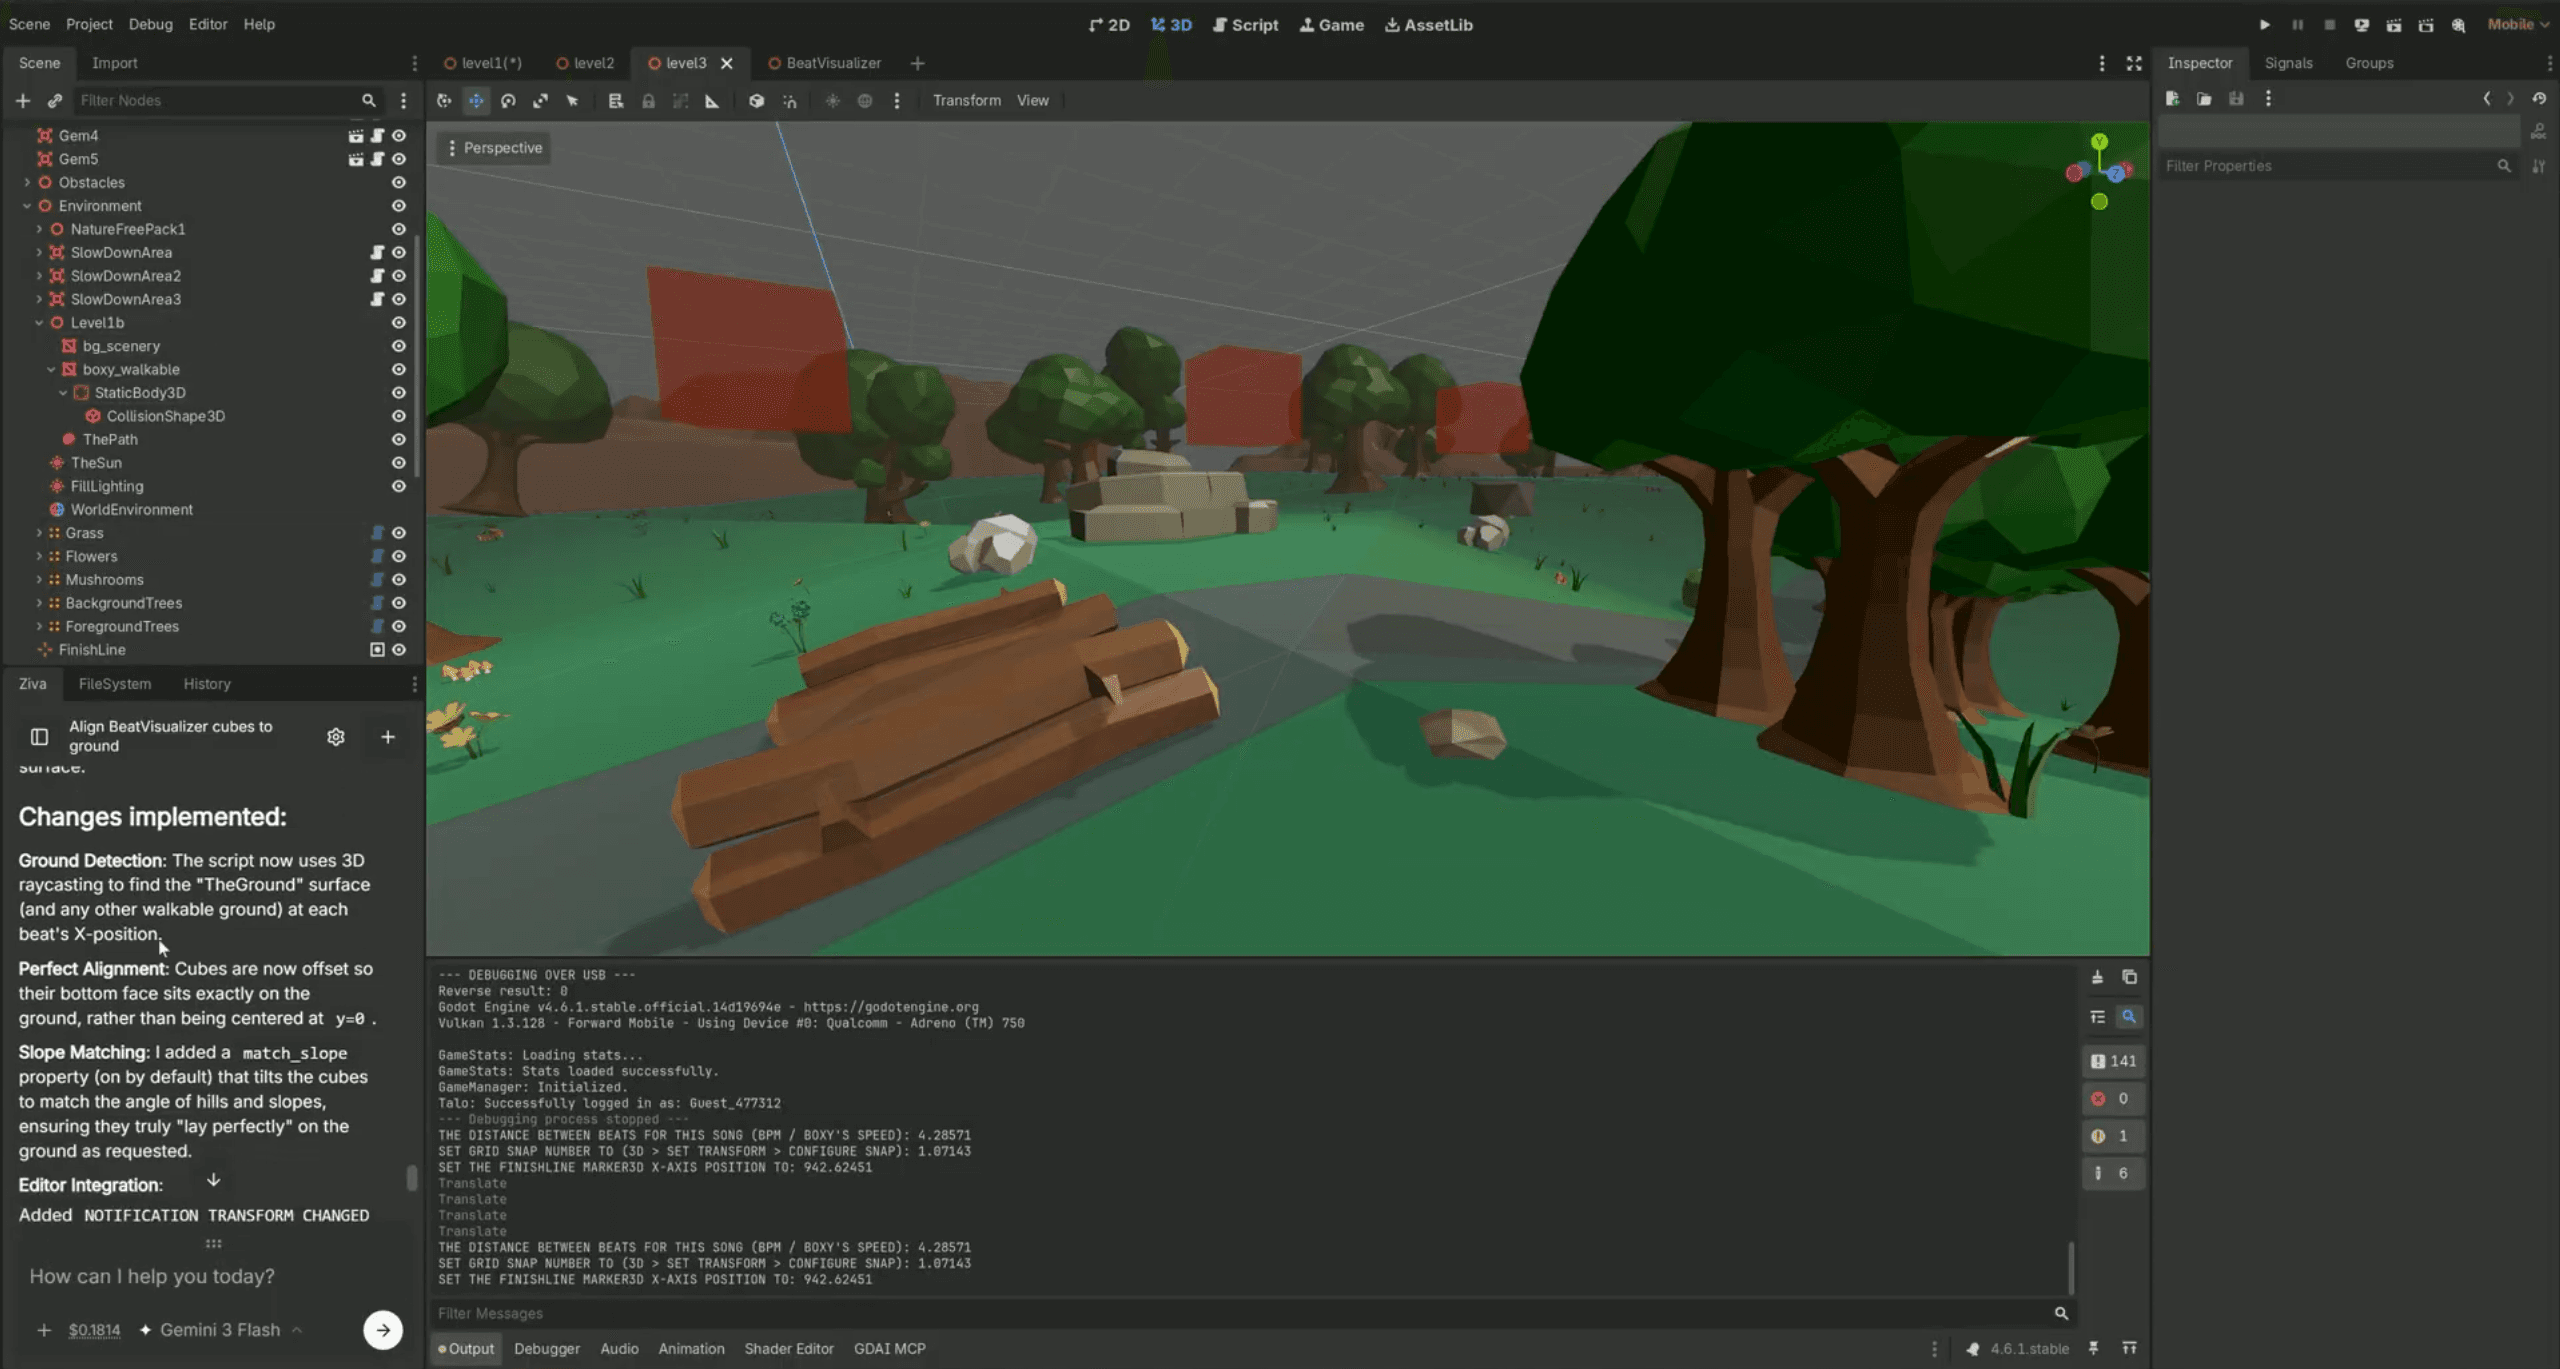This screenshot has width=2560, height=1369.
Task: Toggle the snap magnet icon
Action: coord(790,101)
